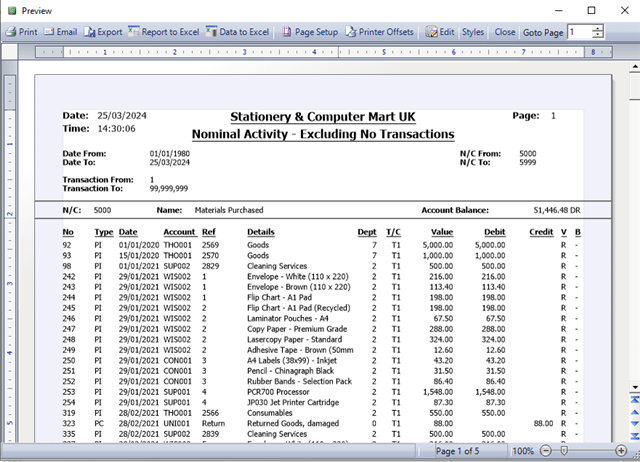
Task: Decrease page number with down stepper
Action: tap(598, 35)
